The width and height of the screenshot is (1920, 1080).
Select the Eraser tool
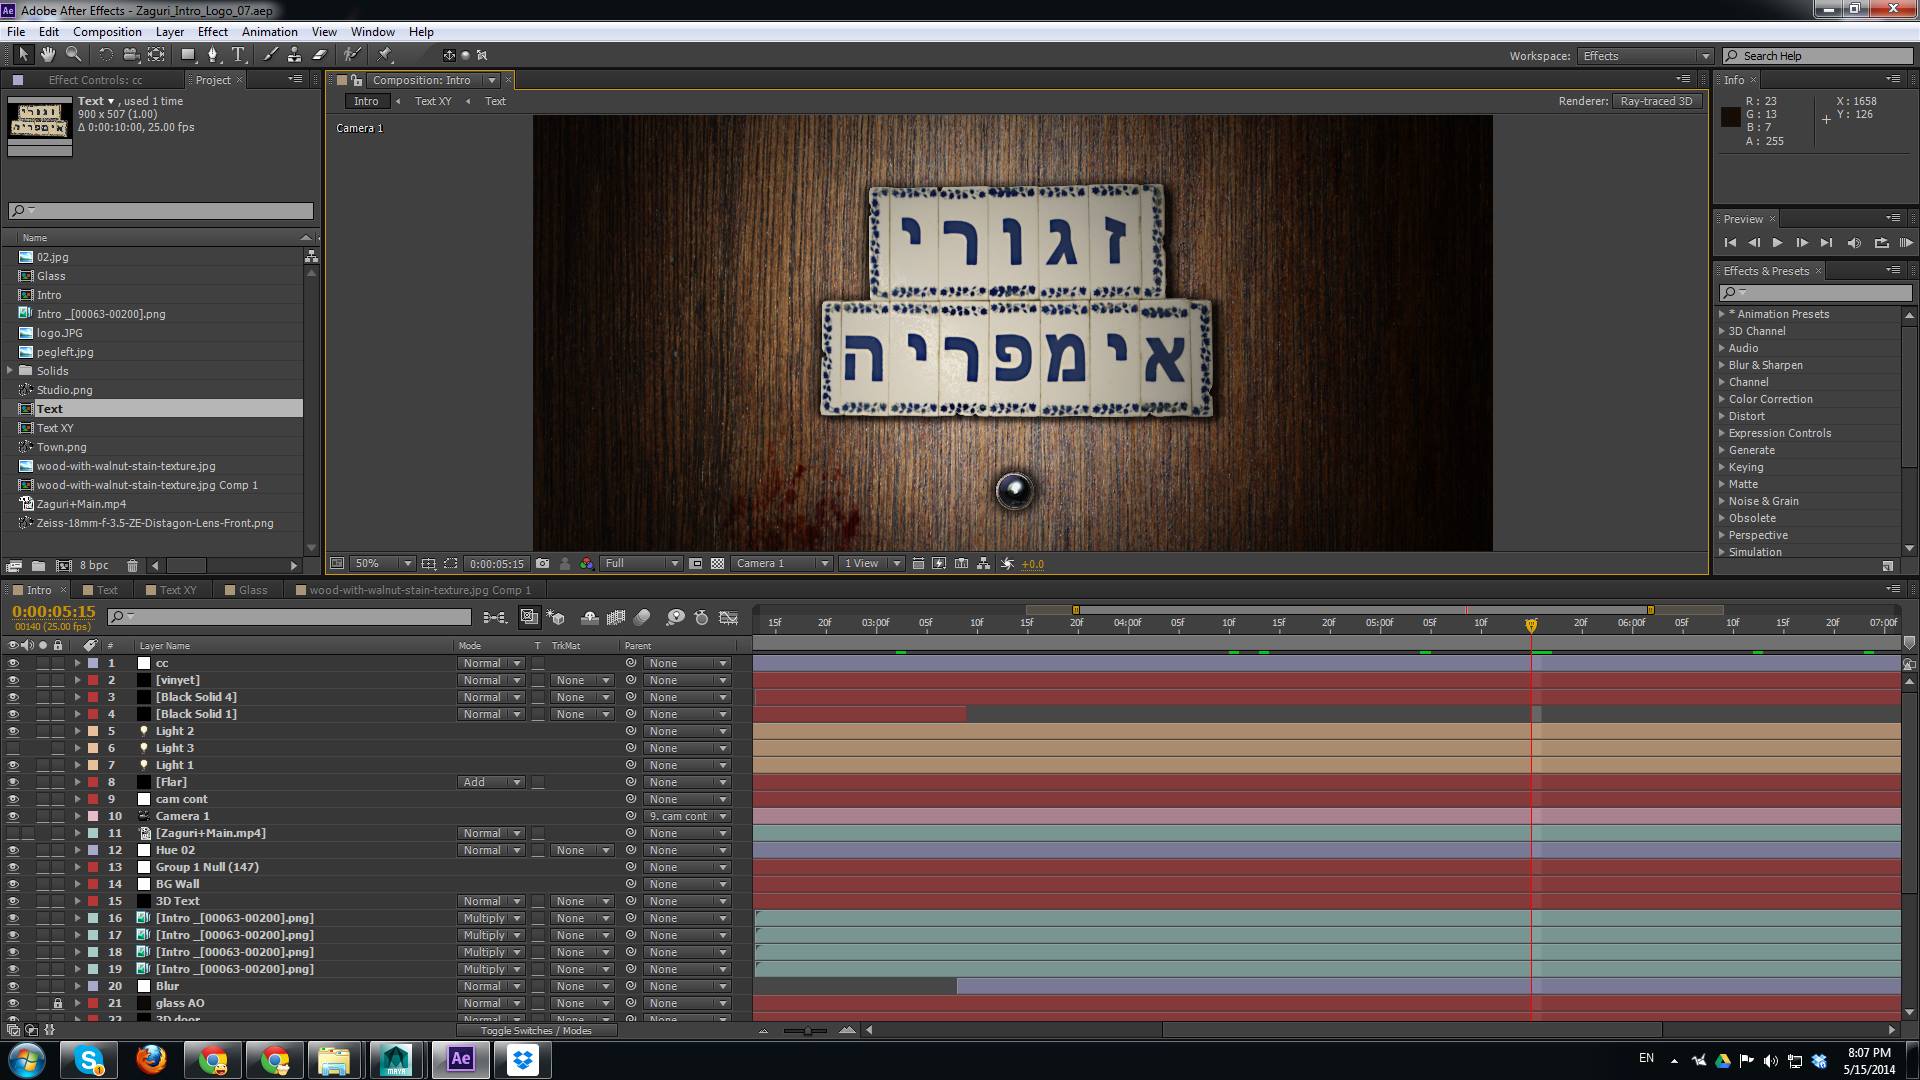pyautogui.click(x=320, y=55)
